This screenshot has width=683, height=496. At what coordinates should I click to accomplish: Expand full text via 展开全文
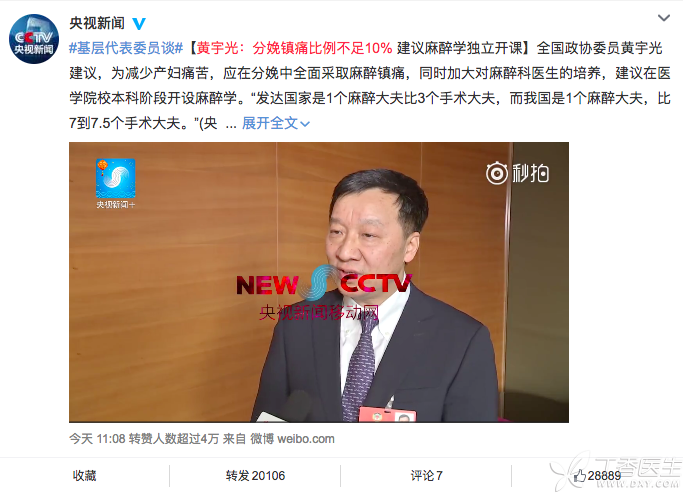pyautogui.click(x=270, y=123)
